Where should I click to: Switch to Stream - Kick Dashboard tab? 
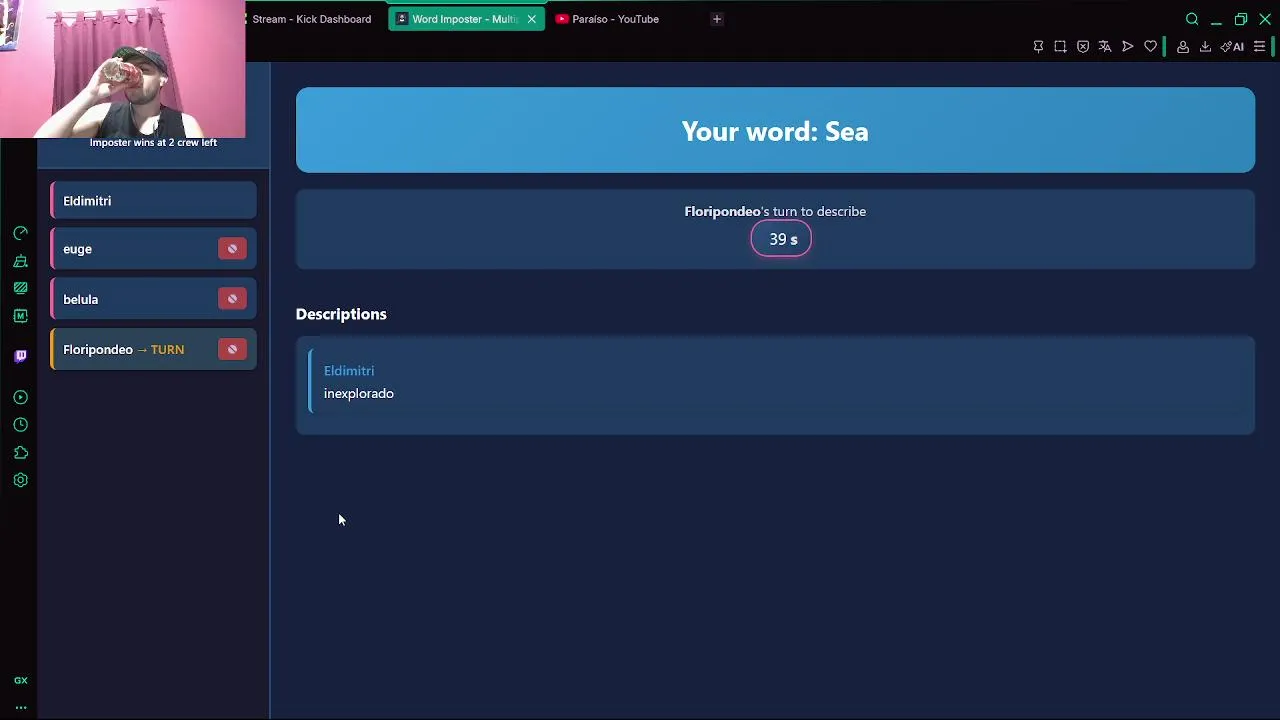(310, 19)
